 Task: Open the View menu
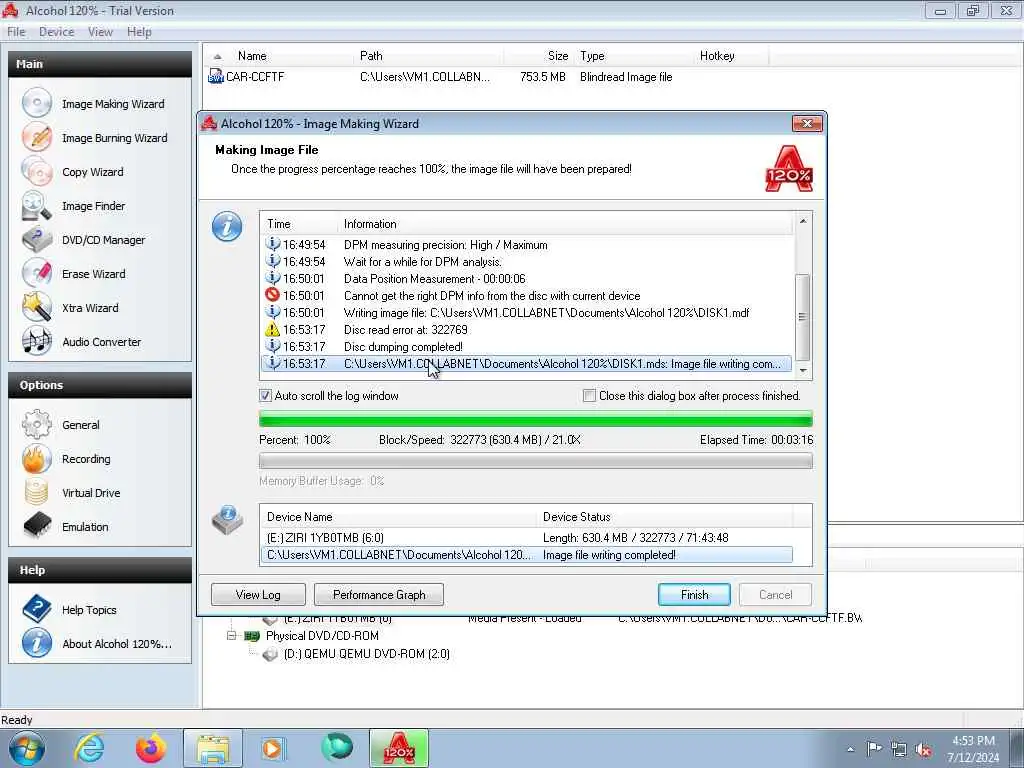pyautogui.click(x=100, y=31)
